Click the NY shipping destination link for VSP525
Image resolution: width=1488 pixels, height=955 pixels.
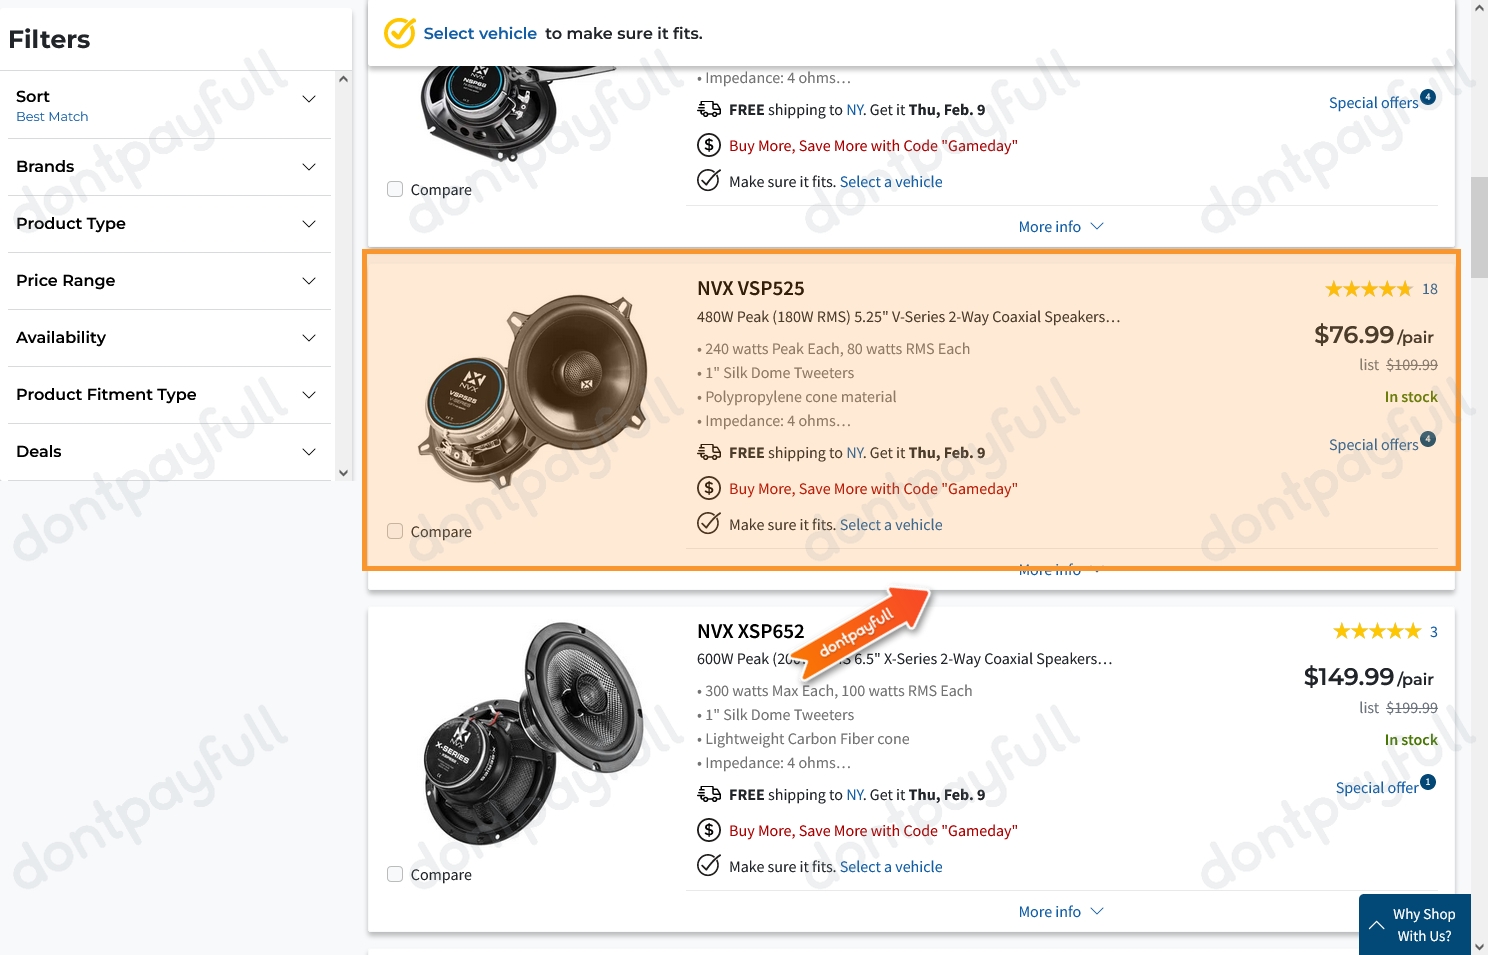pos(854,452)
